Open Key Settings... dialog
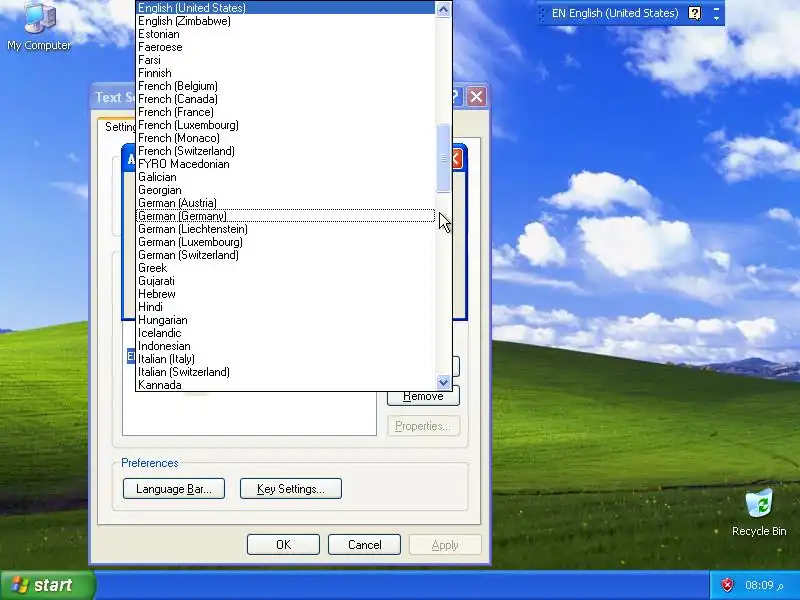 290,489
